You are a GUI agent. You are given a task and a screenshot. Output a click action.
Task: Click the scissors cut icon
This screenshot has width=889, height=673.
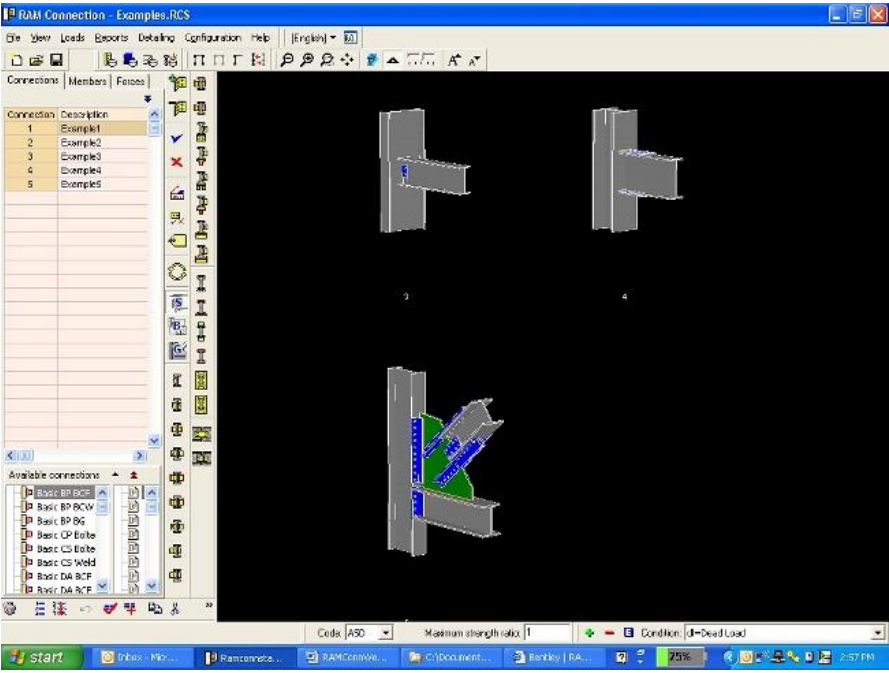[175, 609]
